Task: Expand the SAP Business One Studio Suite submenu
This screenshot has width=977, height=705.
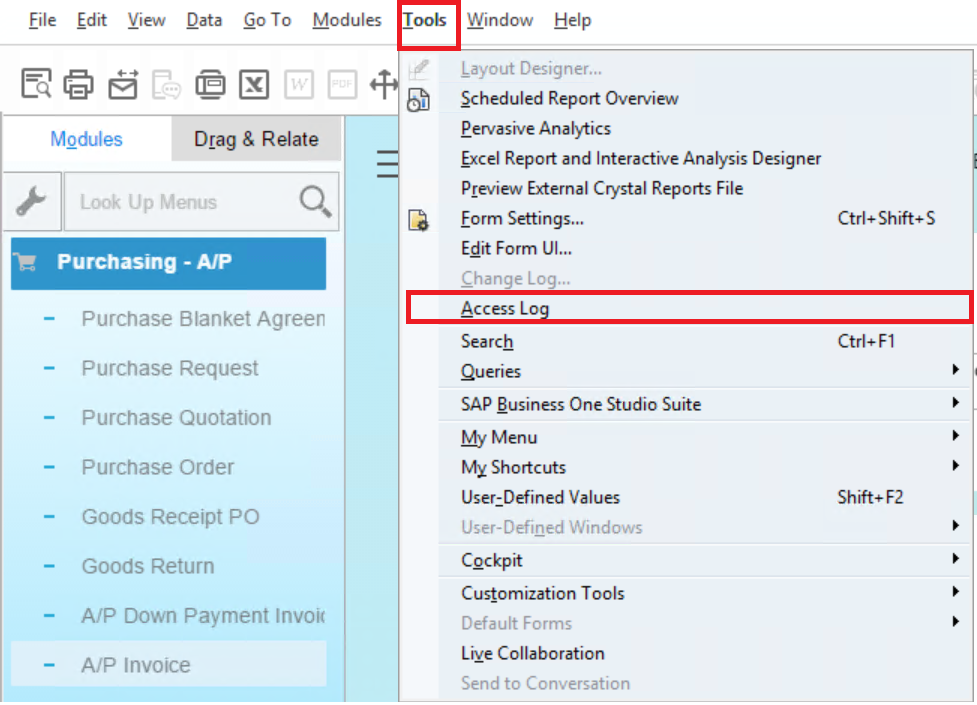Action: [580, 404]
